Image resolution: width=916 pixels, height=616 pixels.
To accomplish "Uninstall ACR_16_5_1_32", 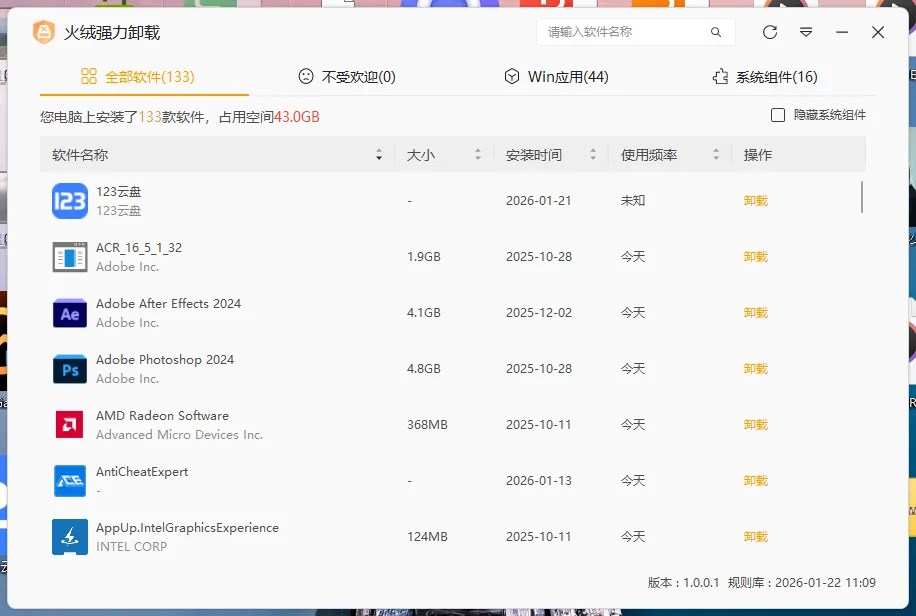I will tap(755, 257).
